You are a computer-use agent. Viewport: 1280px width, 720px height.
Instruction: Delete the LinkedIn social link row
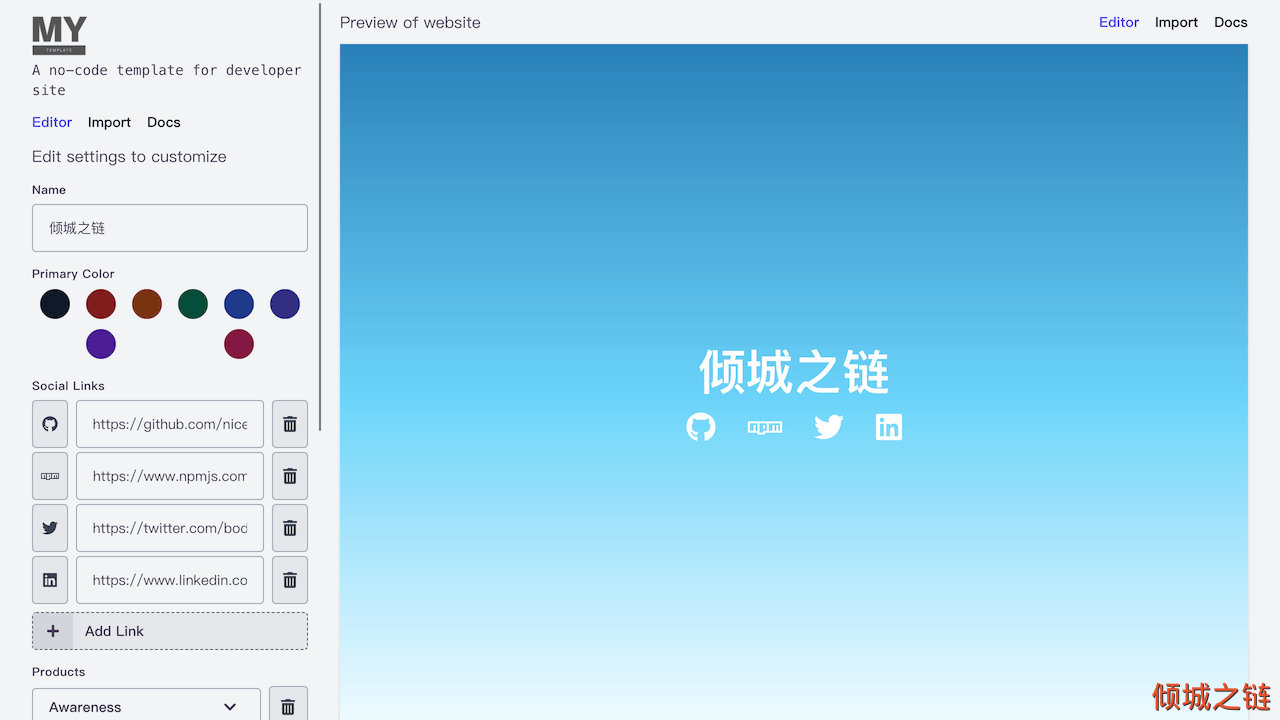(290, 580)
